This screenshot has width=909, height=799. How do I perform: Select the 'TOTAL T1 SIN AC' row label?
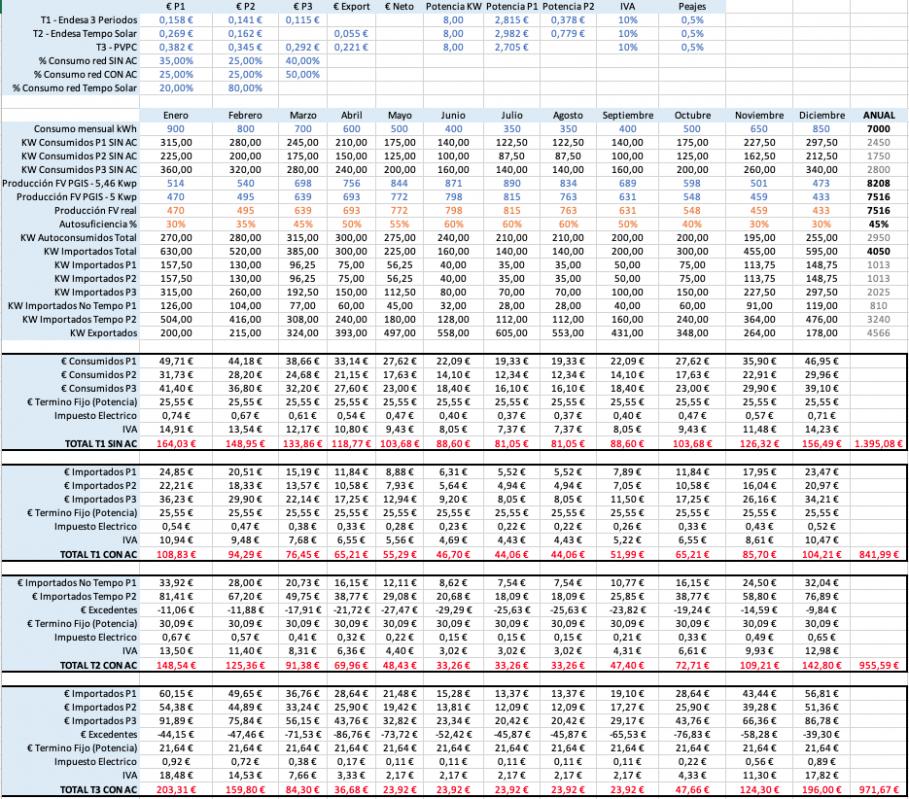coord(101,444)
